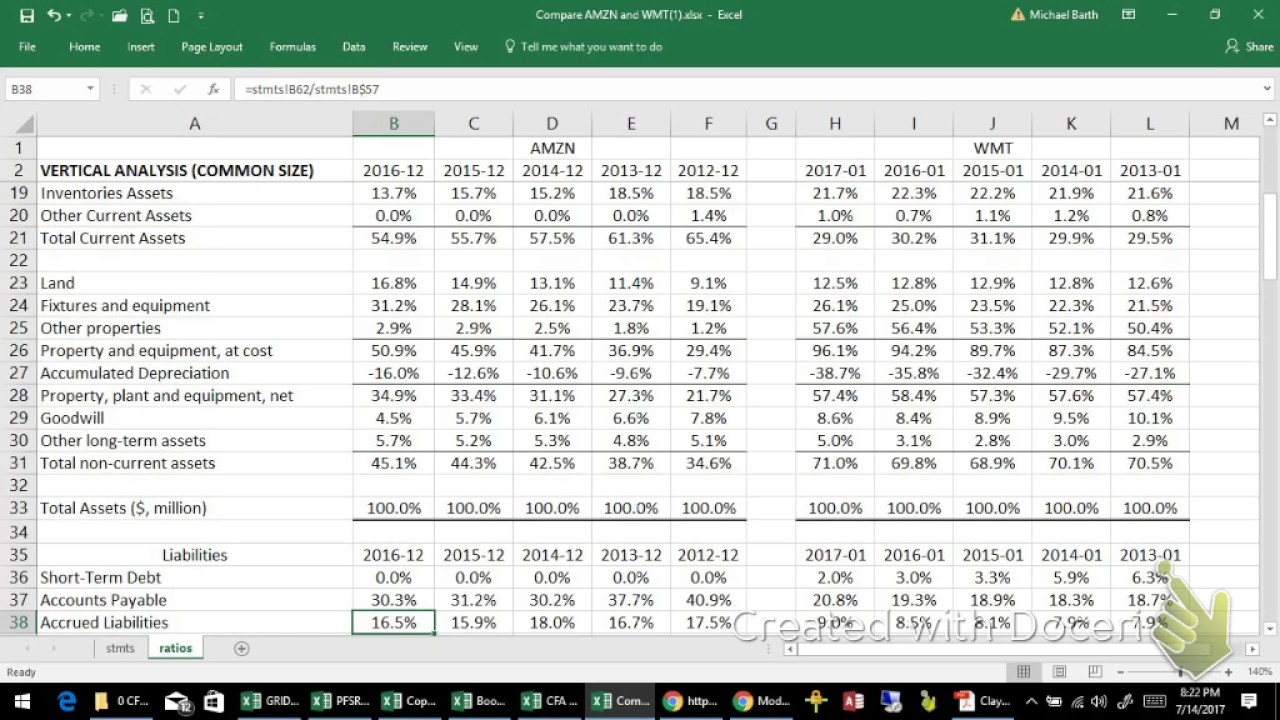1280x720 pixels.
Task: Click vertical scrollbar down arrow
Action: pyautogui.click(x=1269, y=628)
